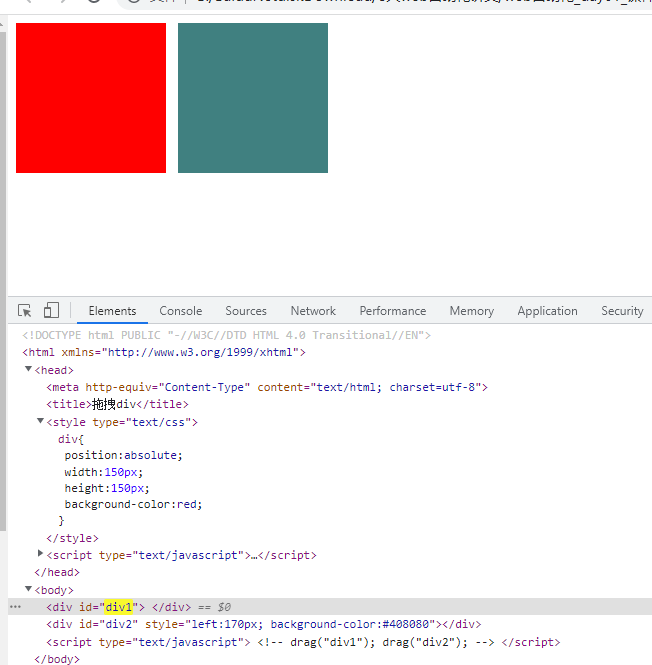
Task: Open the Application tab
Action: coord(547,311)
